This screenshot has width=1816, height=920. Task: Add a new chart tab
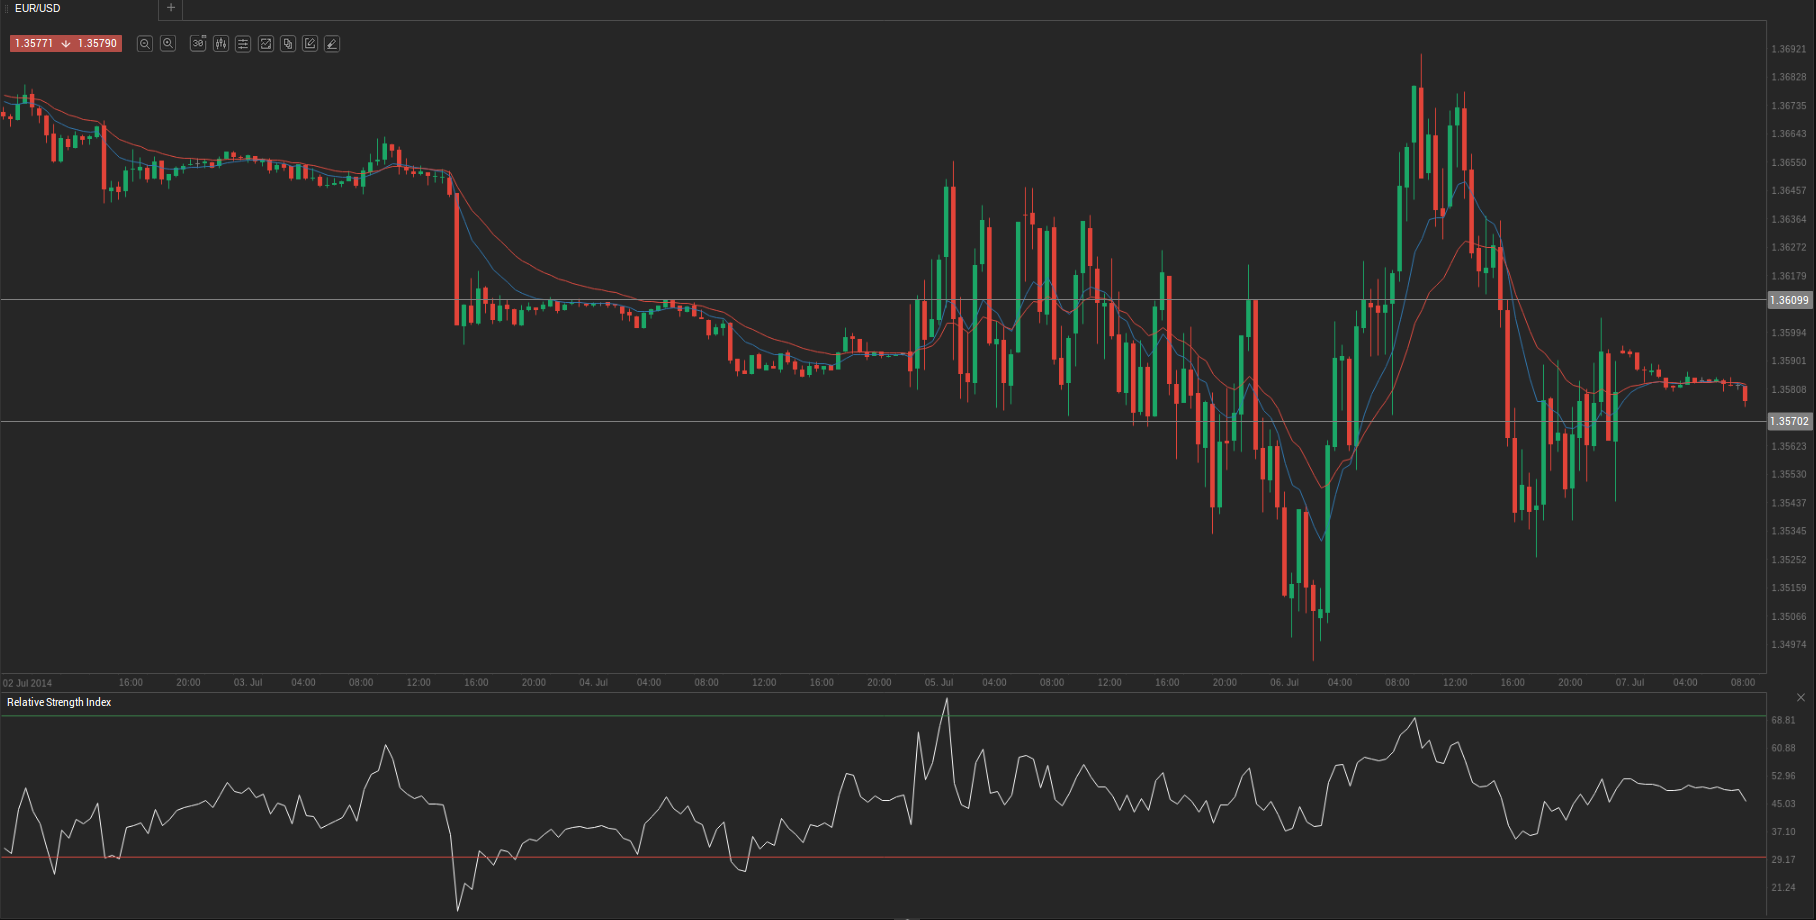click(171, 8)
